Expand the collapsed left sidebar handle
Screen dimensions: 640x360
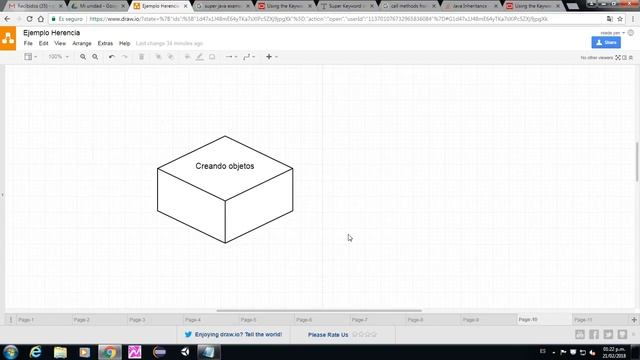[x=2, y=195]
